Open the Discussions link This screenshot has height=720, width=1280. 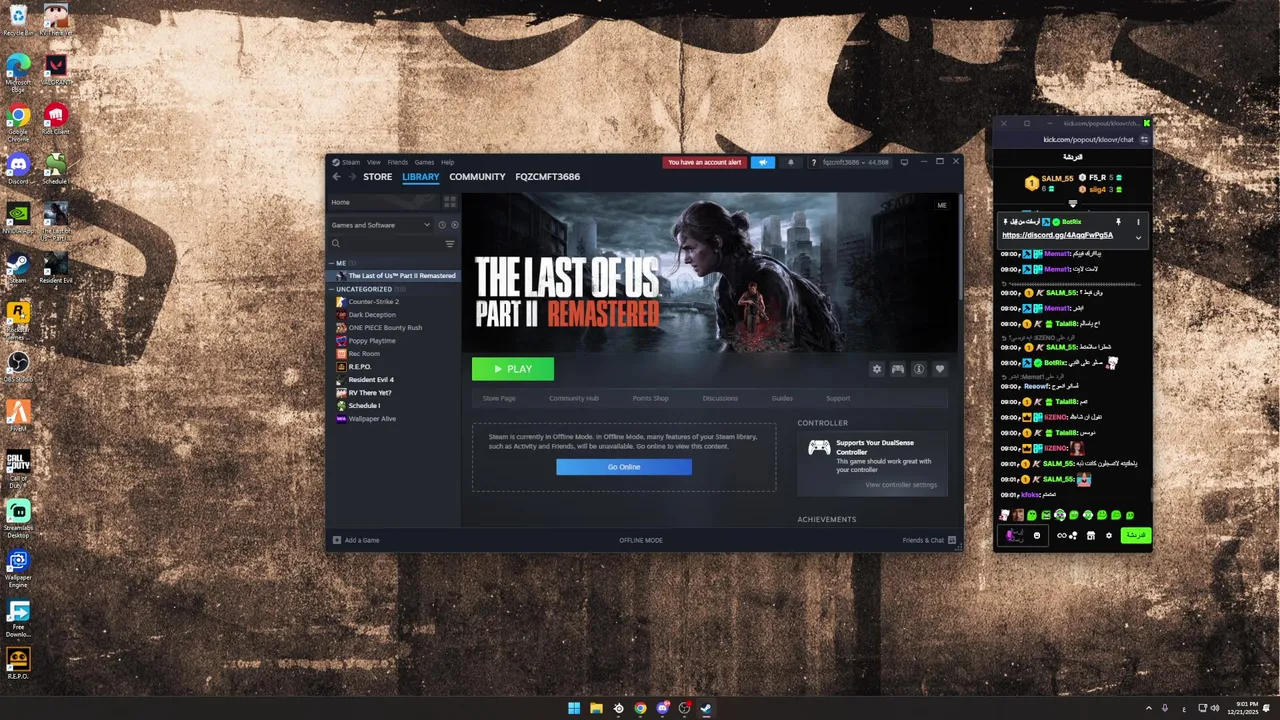[x=720, y=398]
